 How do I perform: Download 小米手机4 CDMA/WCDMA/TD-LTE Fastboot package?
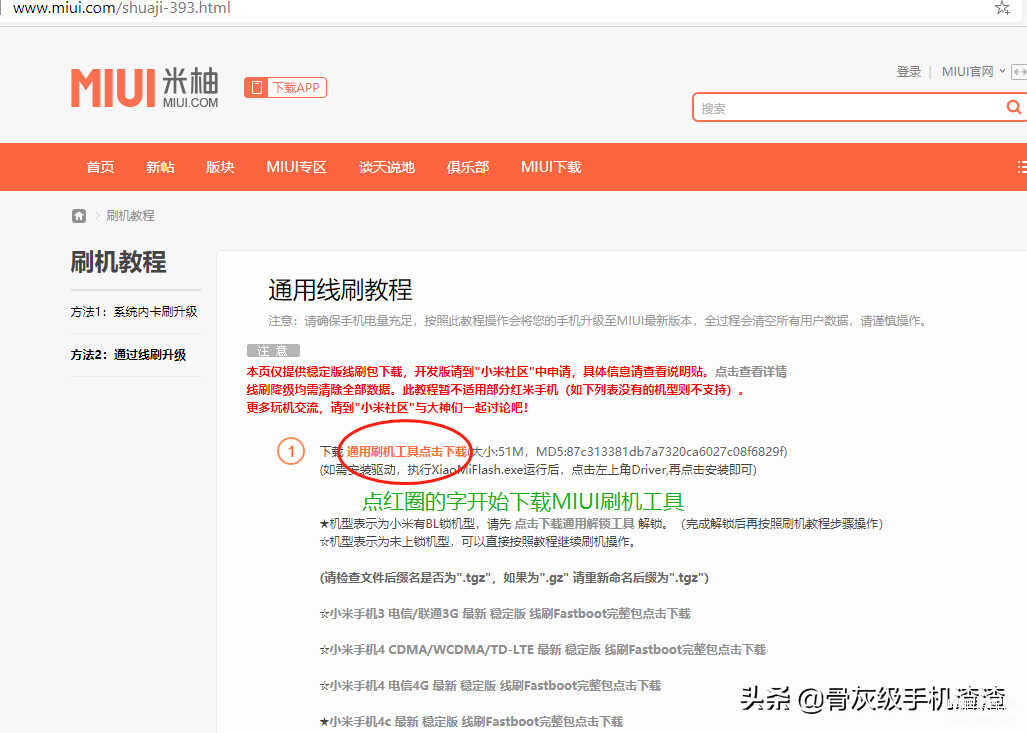pyautogui.click(x=542, y=650)
